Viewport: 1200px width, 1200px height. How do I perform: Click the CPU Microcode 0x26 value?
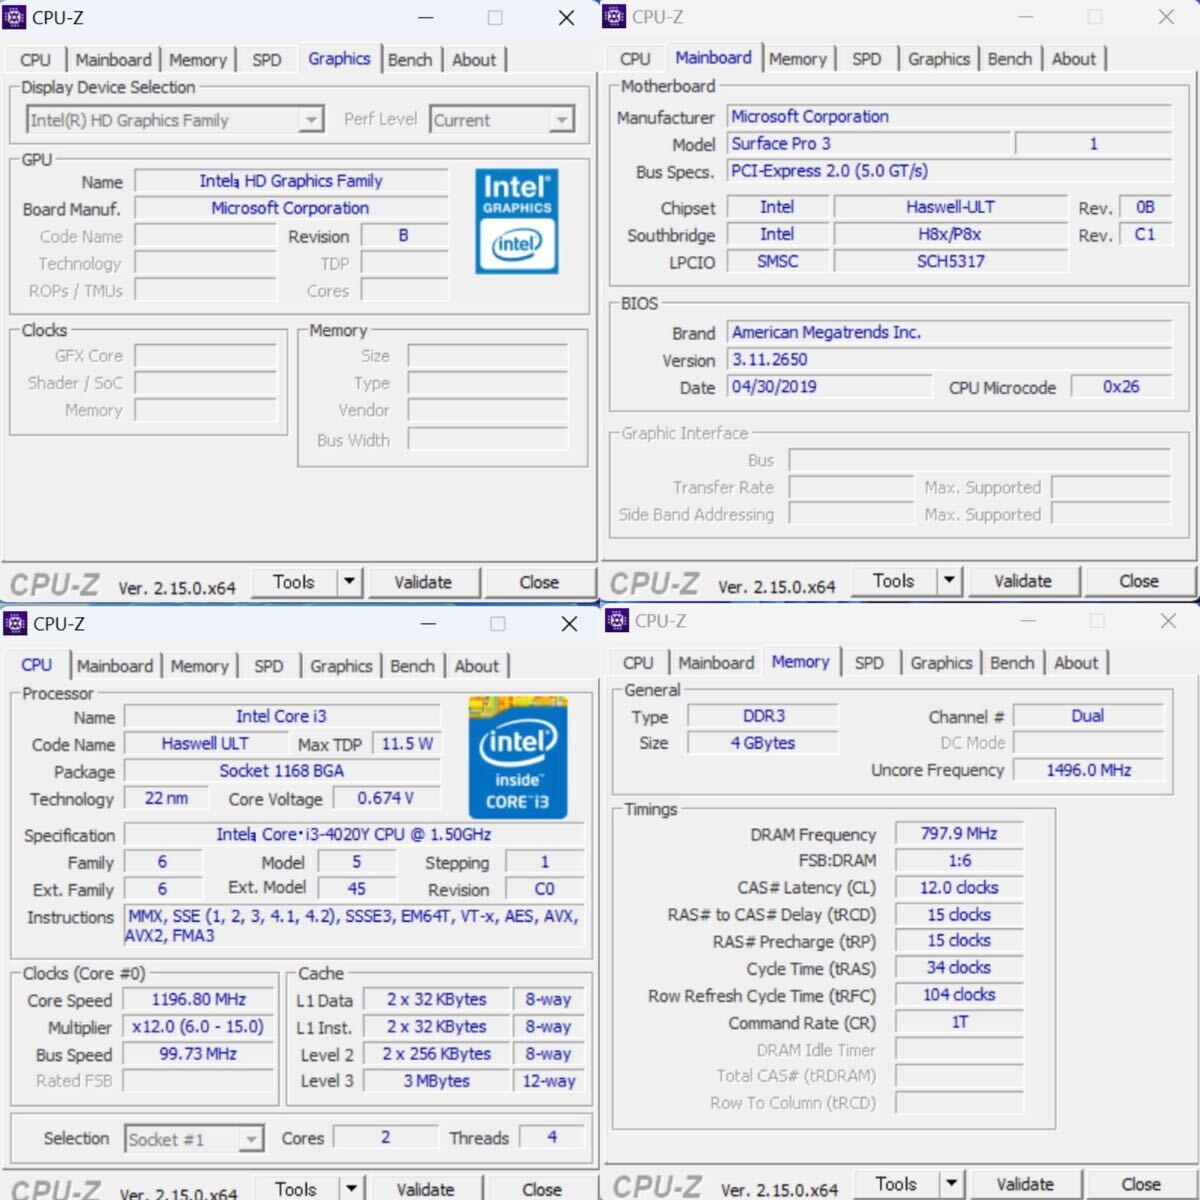[1121, 387]
